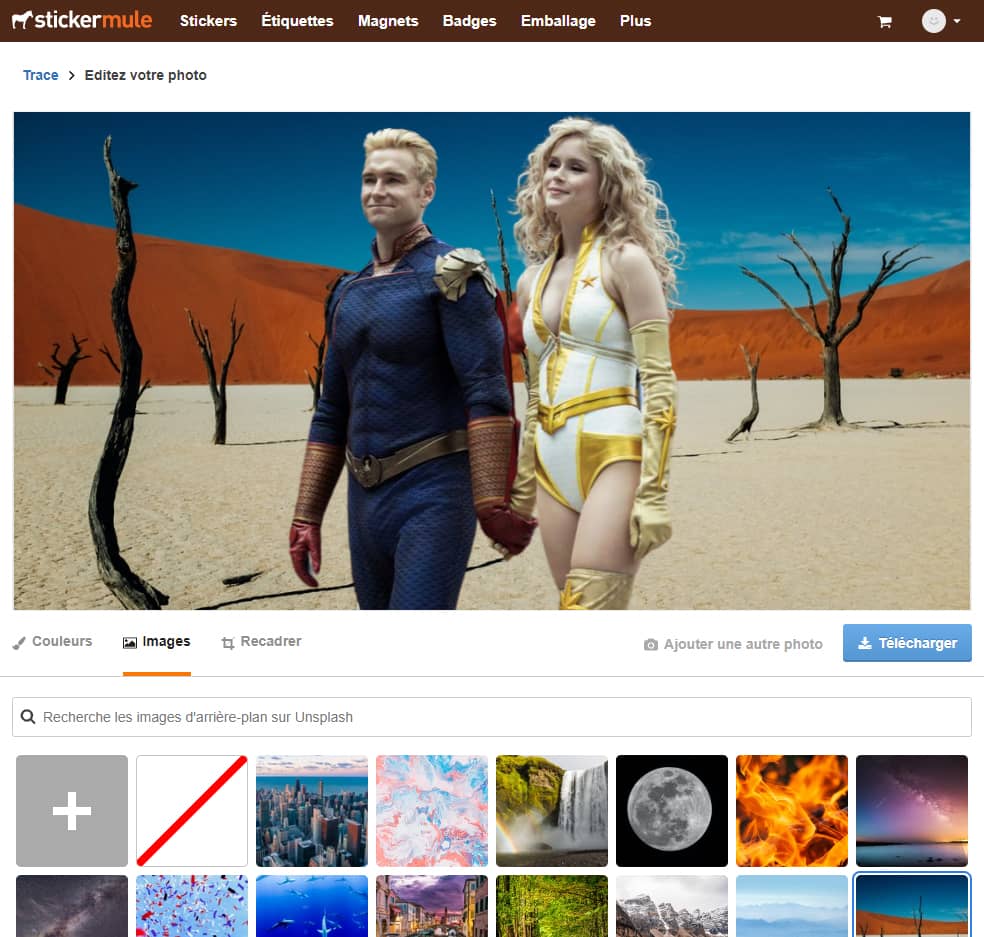The width and height of the screenshot is (984, 937).
Task: Click the Sticker Mule logo
Action: tap(82, 20)
